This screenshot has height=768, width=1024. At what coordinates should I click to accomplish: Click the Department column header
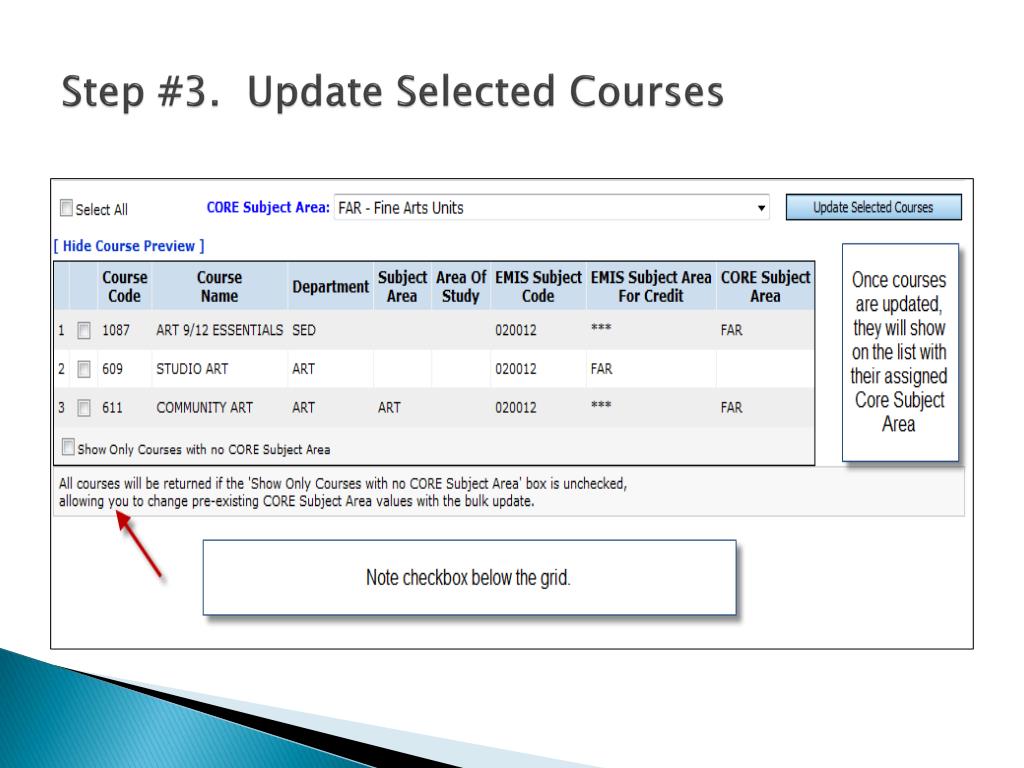point(330,287)
